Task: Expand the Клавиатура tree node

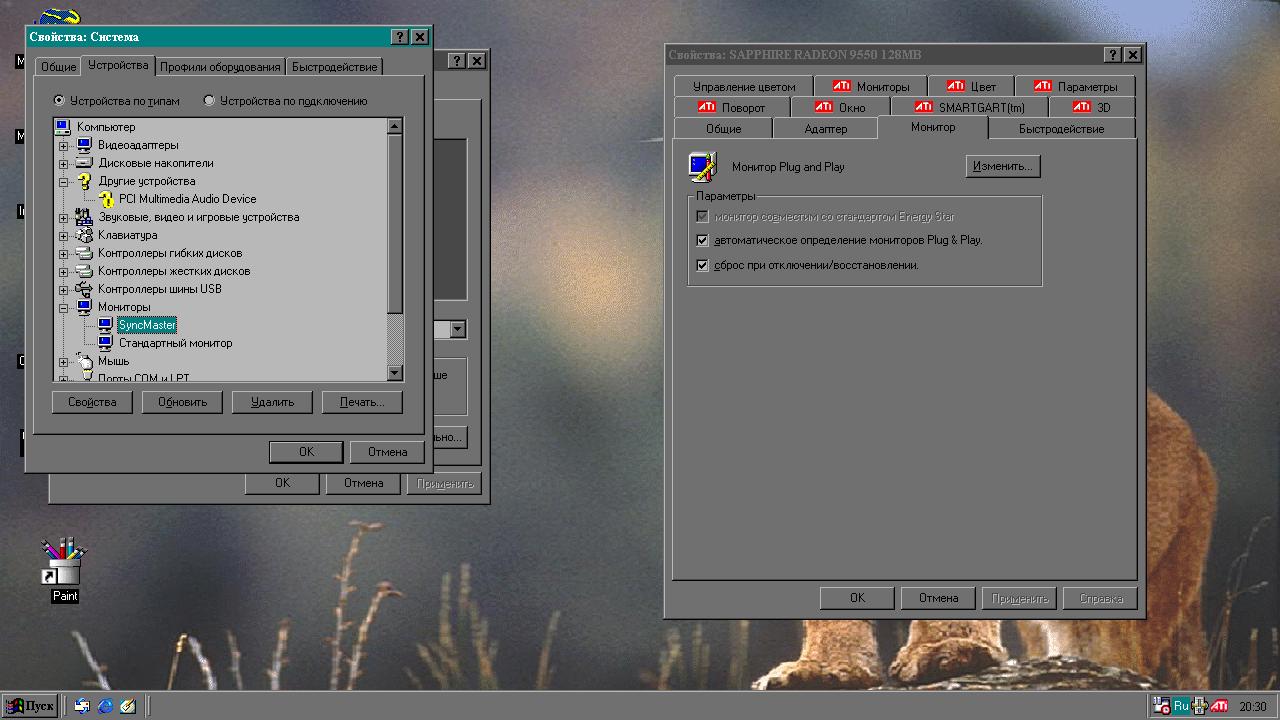Action: coord(64,235)
